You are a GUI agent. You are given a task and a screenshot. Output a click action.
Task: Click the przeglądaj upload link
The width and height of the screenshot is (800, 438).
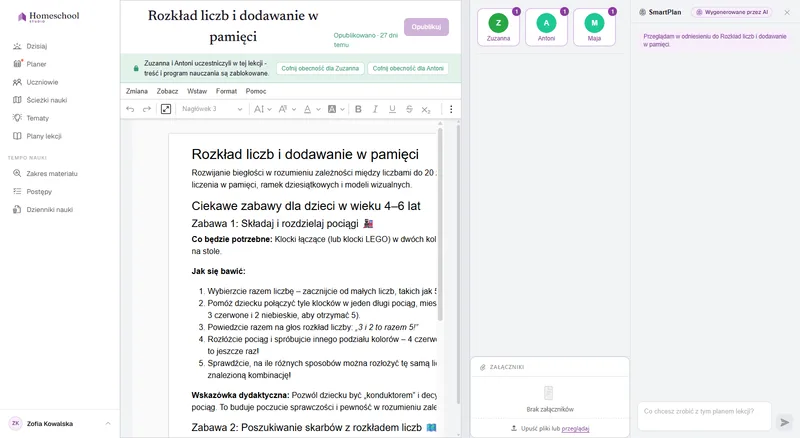[x=575, y=429]
